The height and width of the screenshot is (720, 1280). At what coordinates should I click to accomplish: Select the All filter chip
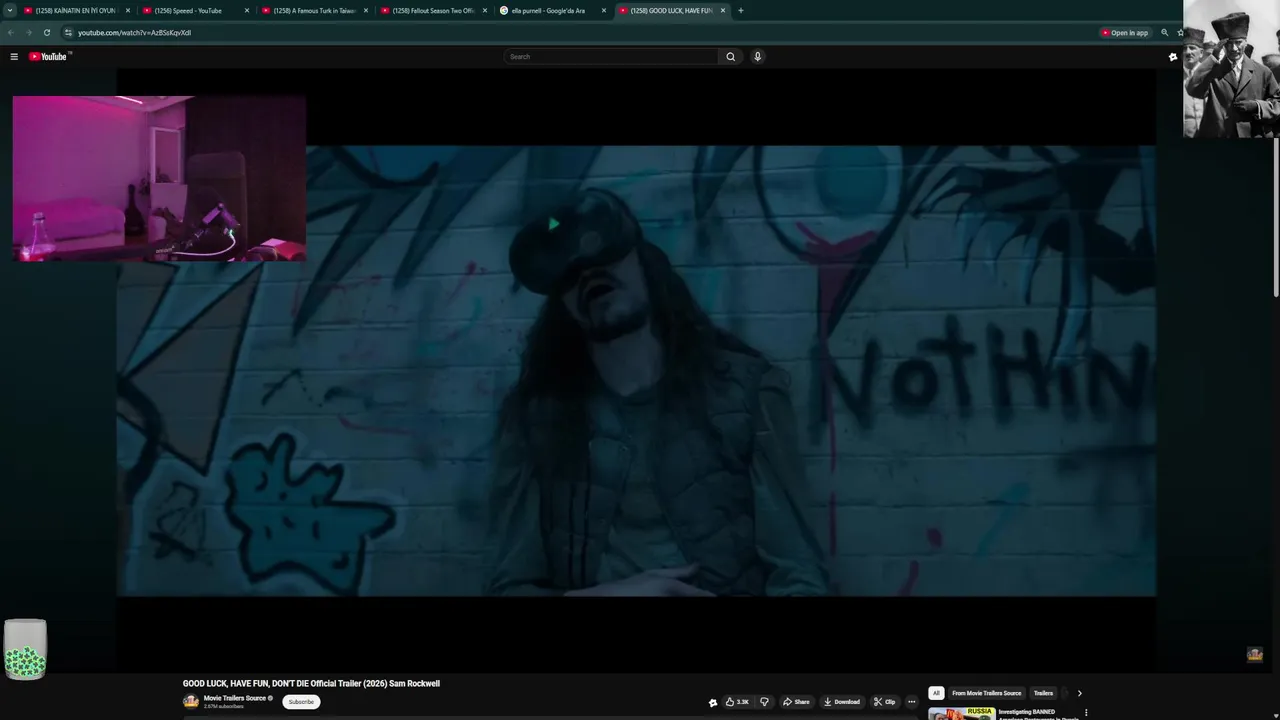936,693
